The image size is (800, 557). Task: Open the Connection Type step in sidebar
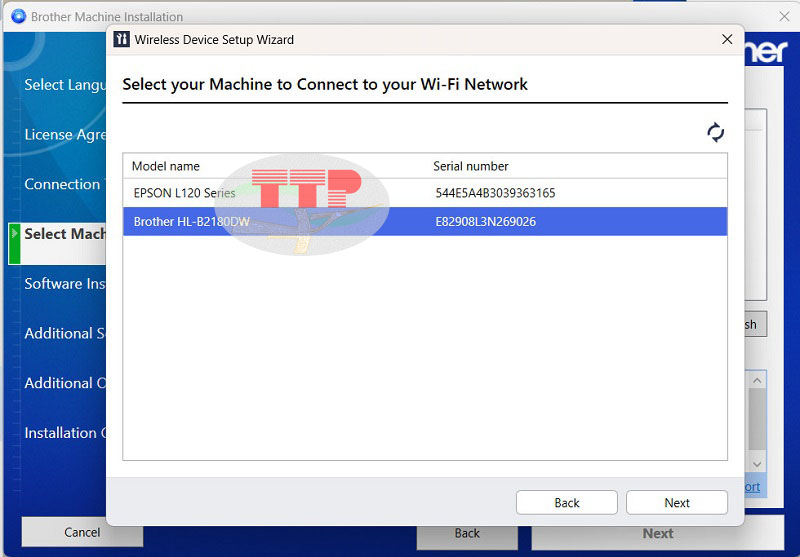[x=65, y=184]
